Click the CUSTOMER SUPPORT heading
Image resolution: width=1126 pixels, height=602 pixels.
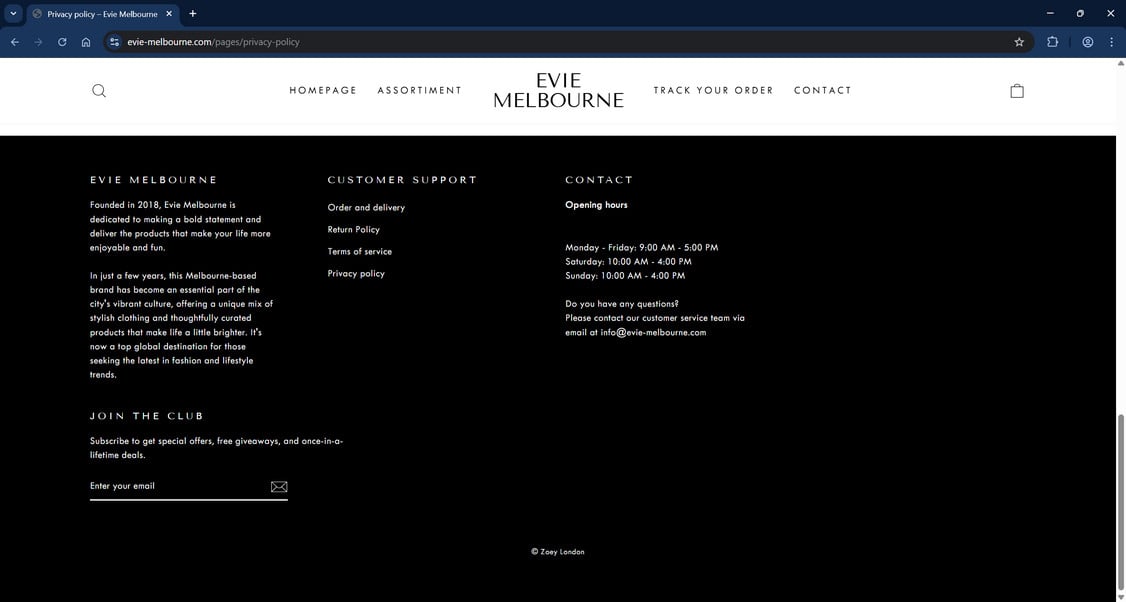coord(402,180)
